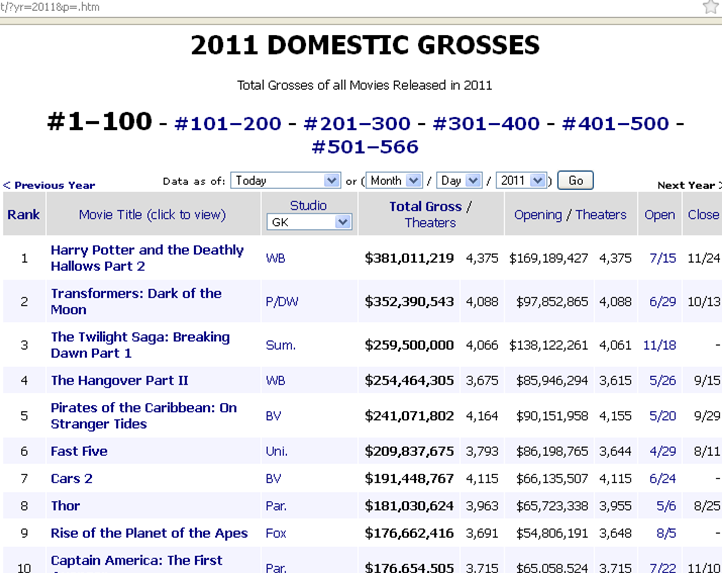The image size is (722, 573).
Task: Sort by Opening column header
Action: tap(538, 215)
